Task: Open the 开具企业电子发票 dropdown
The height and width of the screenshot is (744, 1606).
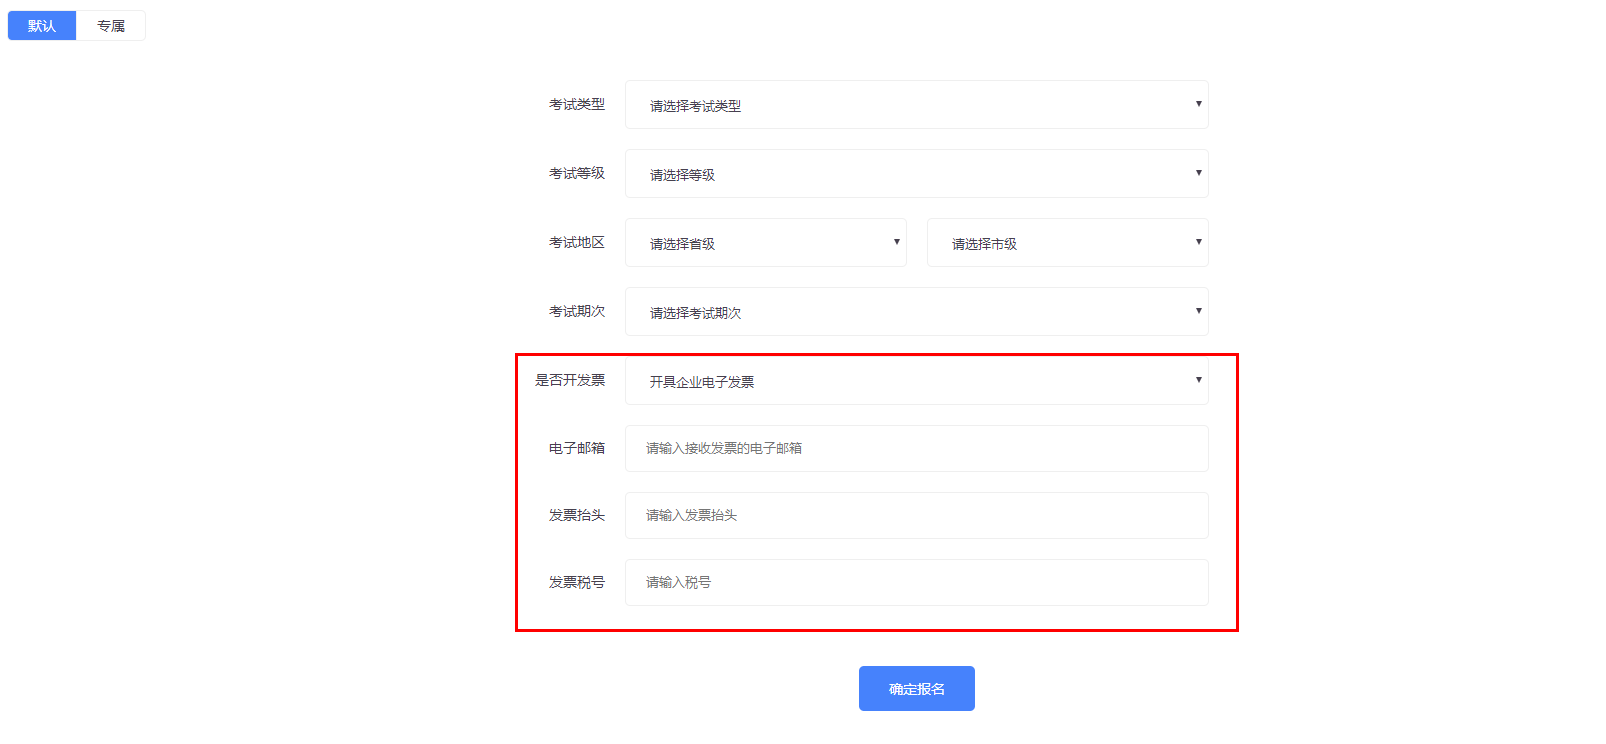Action: (915, 381)
